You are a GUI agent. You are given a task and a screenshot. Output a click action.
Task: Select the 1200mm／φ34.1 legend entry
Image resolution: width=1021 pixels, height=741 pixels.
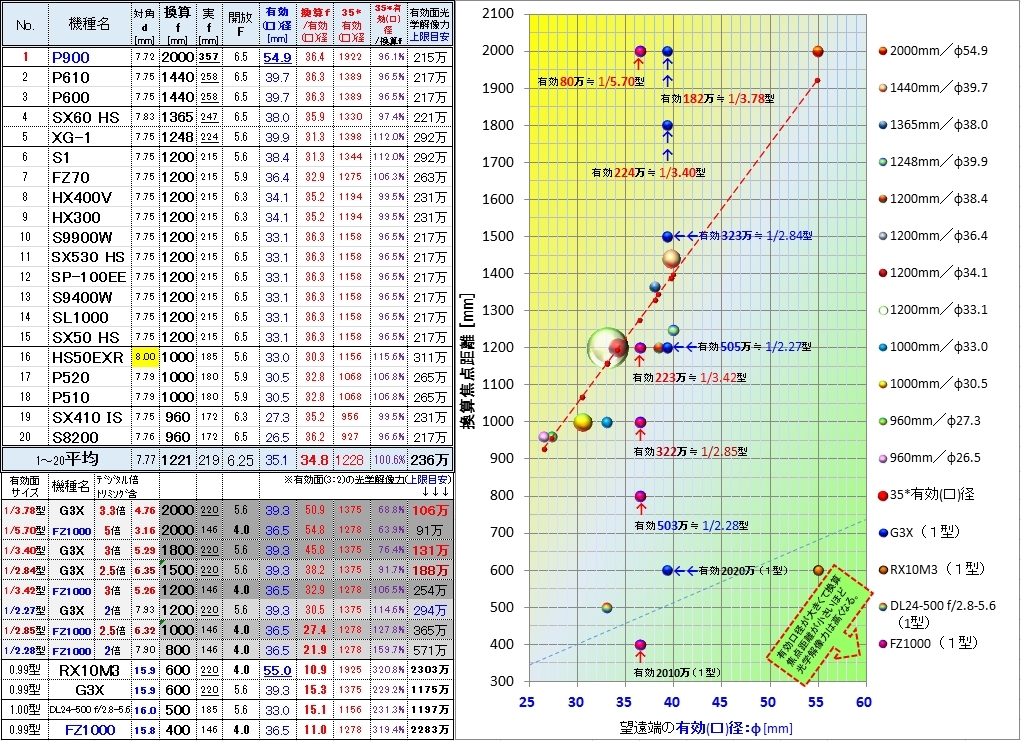[x=932, y=273]
